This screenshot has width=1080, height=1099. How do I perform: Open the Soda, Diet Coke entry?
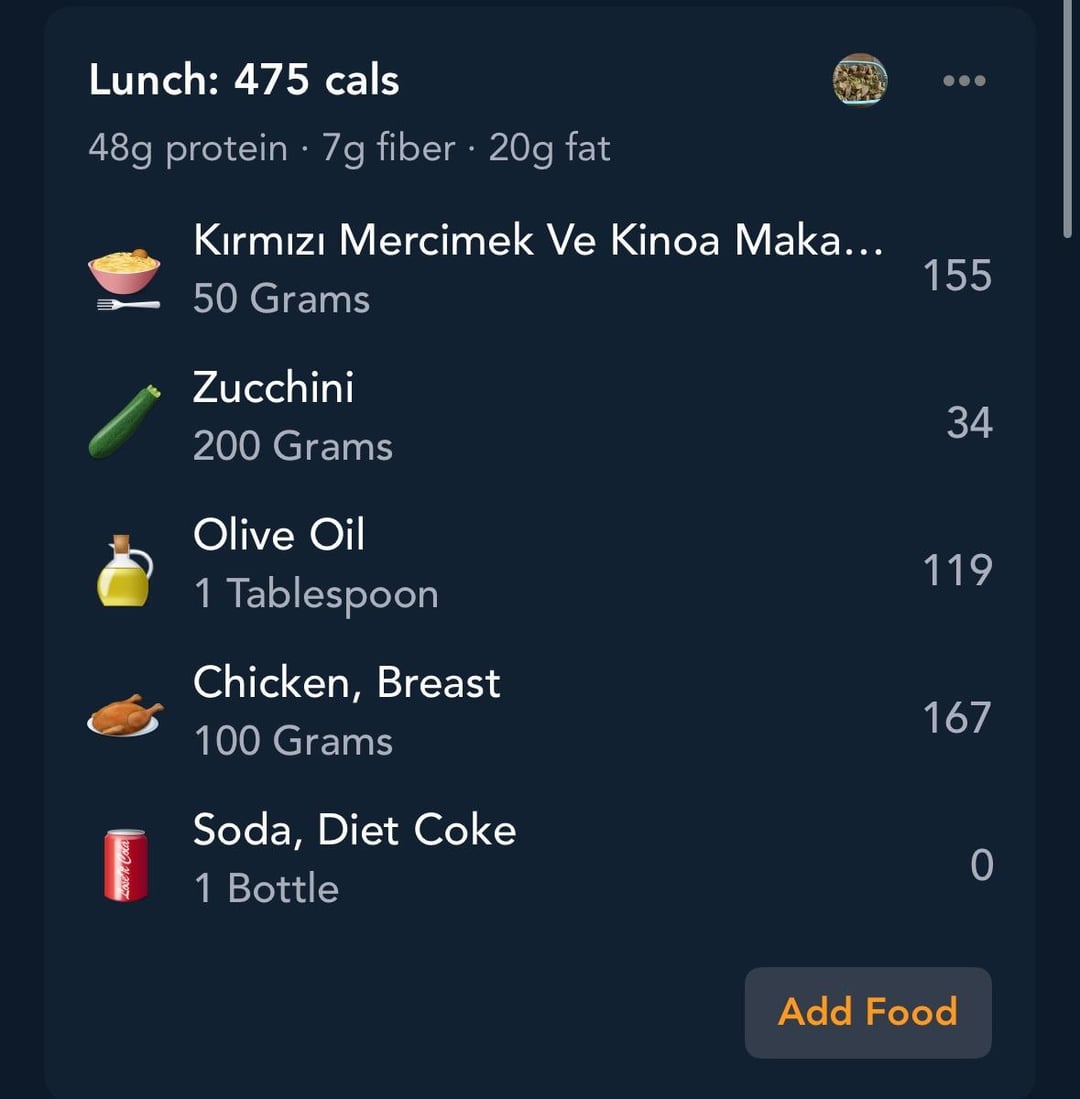point(354,830)
